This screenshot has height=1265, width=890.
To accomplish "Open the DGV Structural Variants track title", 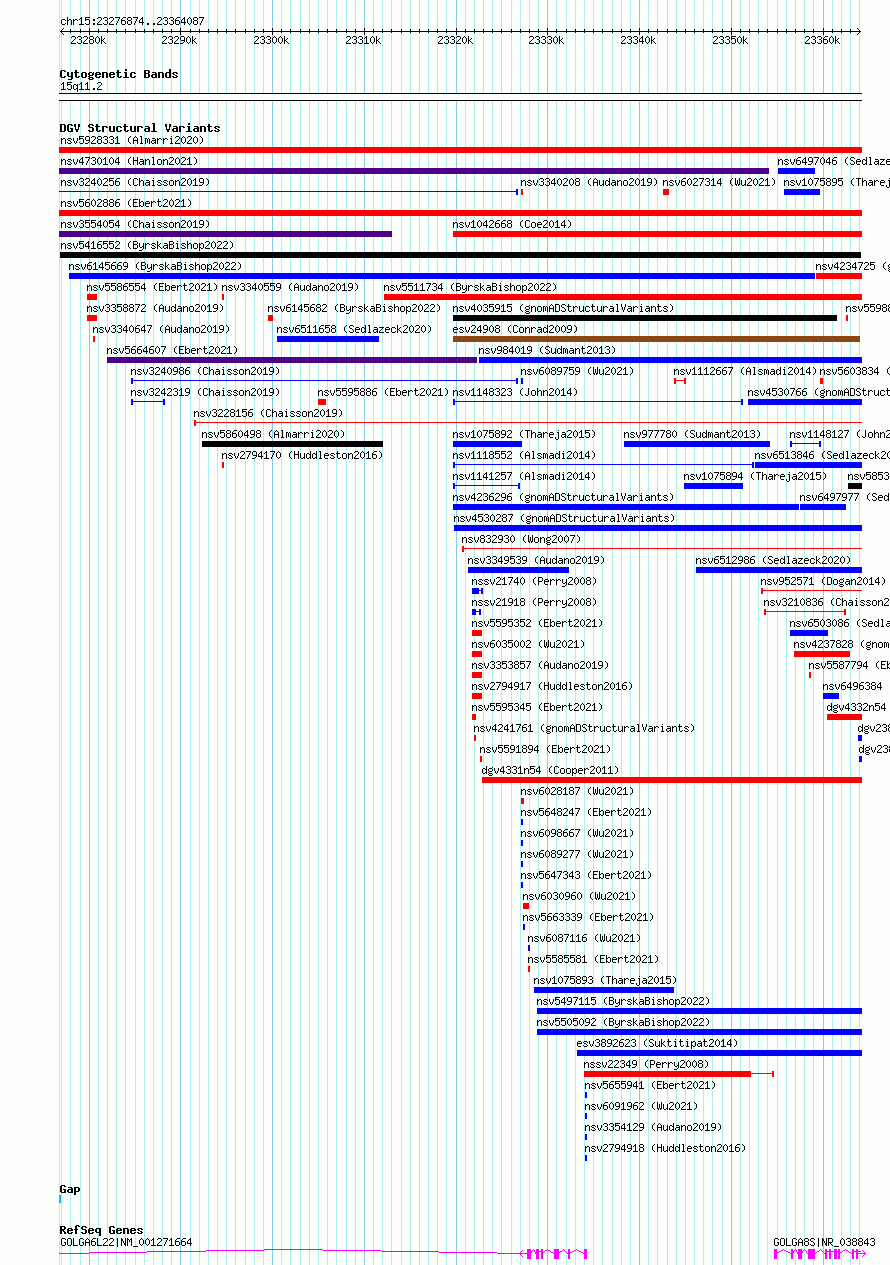I will (x=139, y=128).
